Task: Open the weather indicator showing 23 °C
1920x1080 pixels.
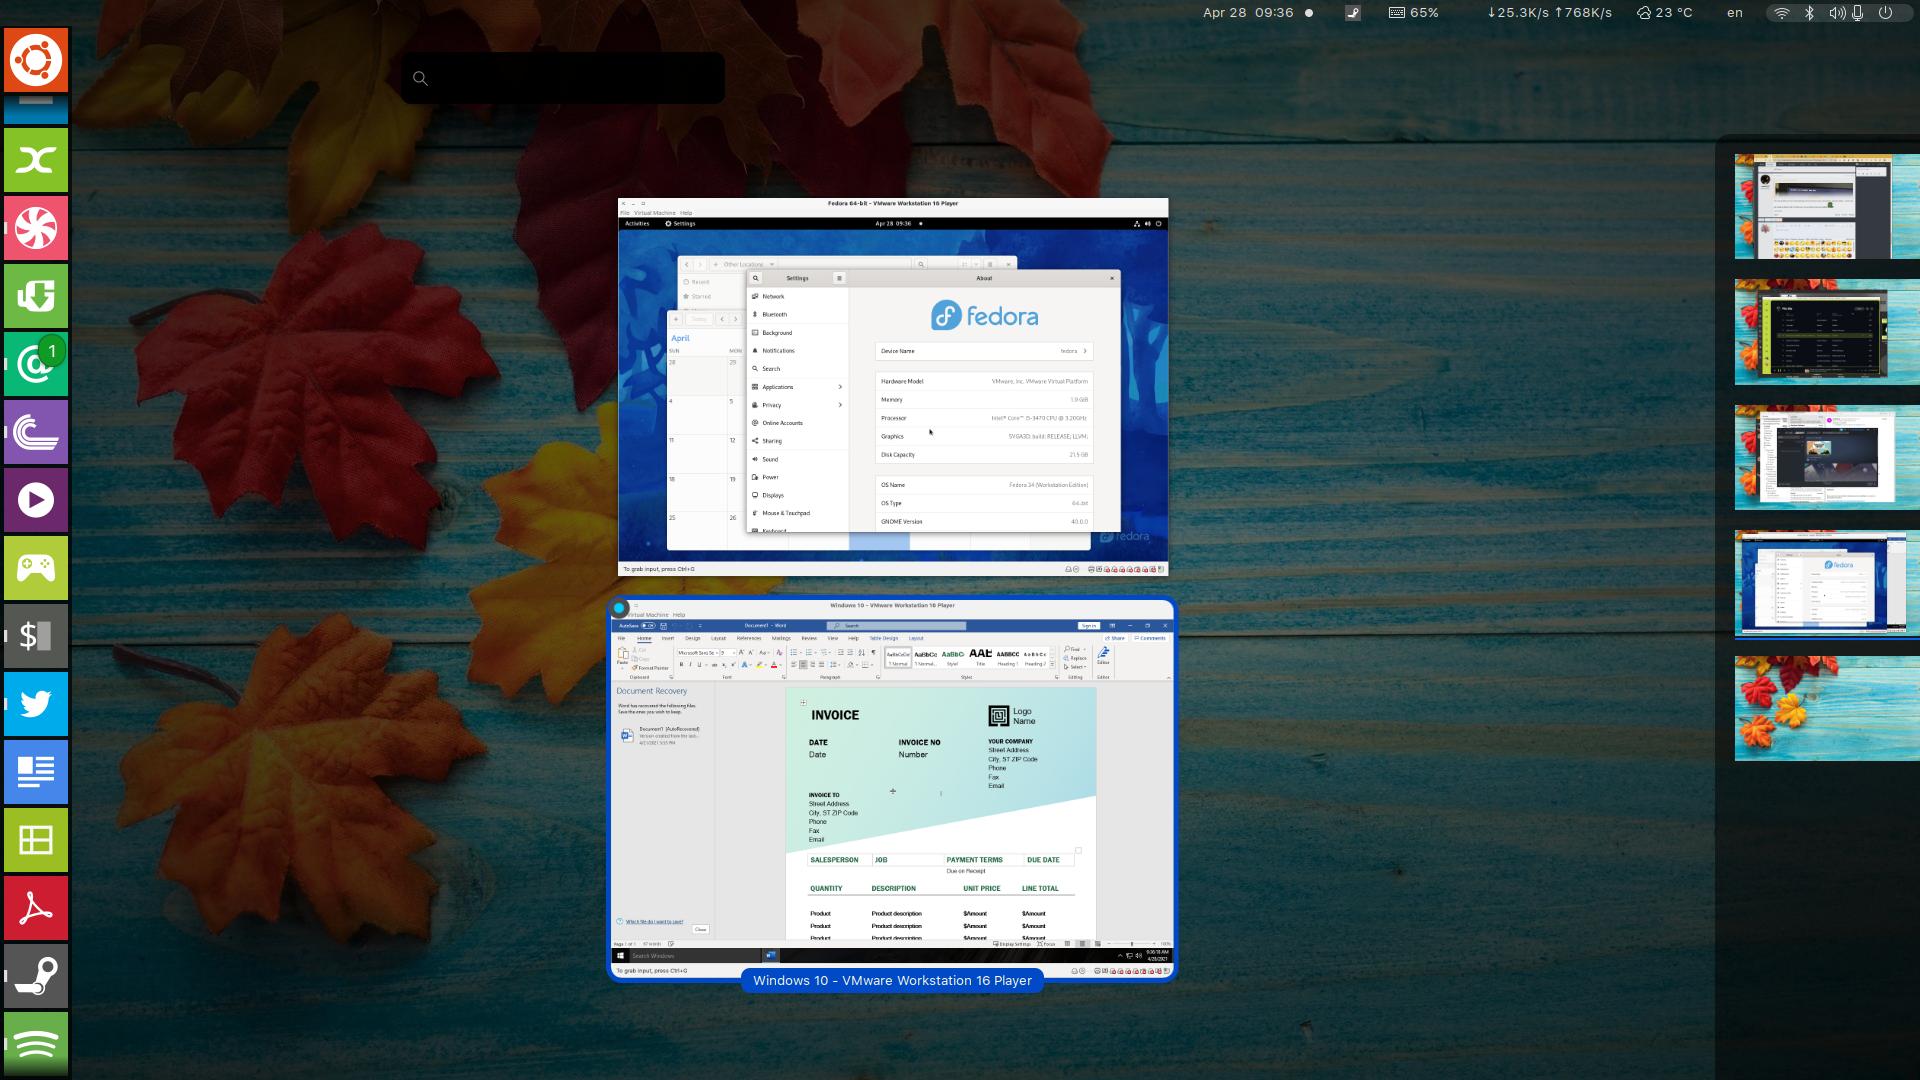Action: (1664, 13)
